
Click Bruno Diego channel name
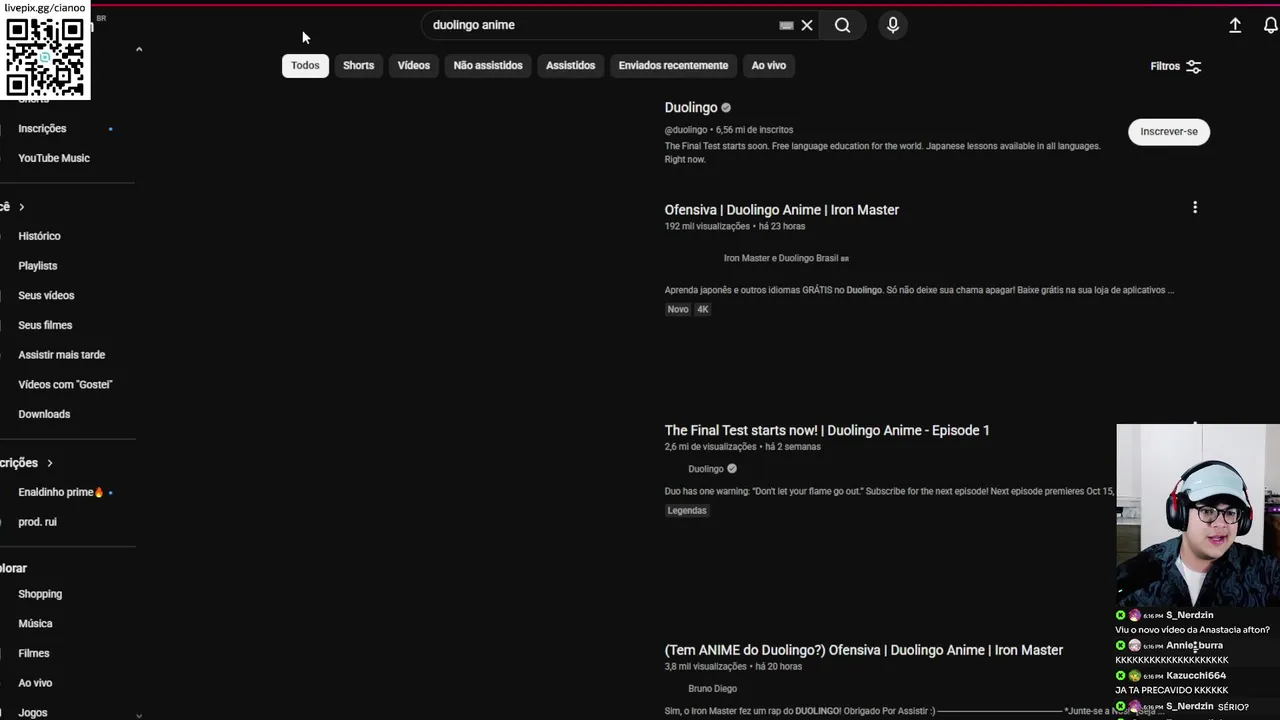(712, 689)
